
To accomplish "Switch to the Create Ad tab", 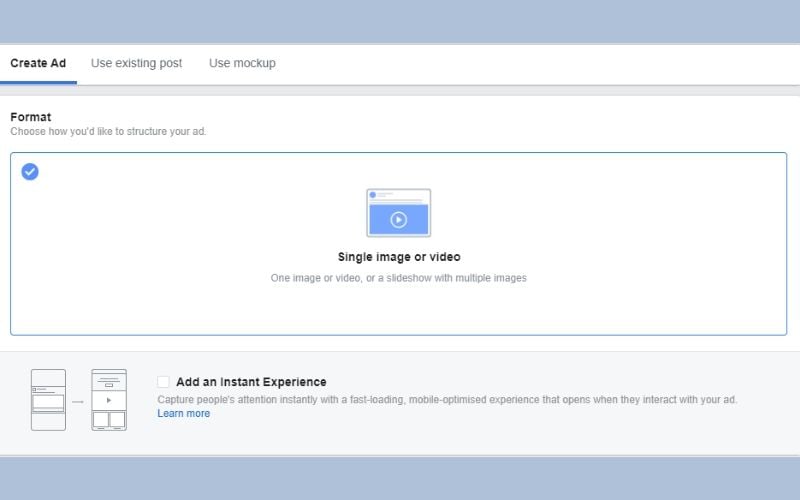I will [38, 63].
